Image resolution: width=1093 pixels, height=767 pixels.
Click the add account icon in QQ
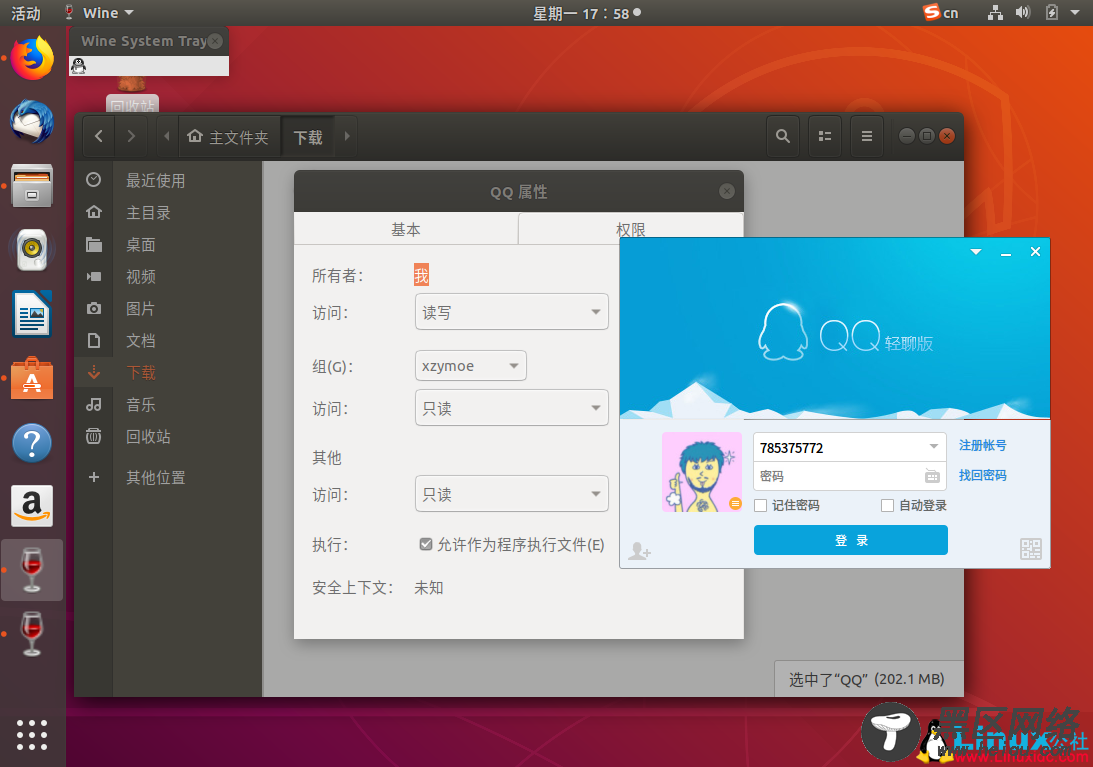639,551
